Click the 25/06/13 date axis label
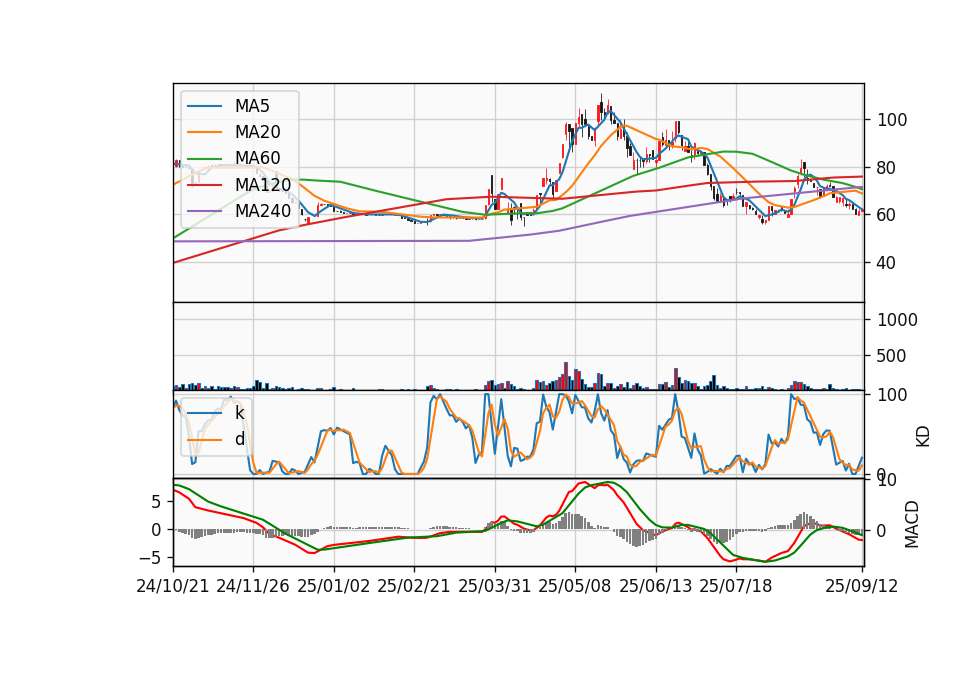Viewport: 960px width, 690px height. [656, 586]
